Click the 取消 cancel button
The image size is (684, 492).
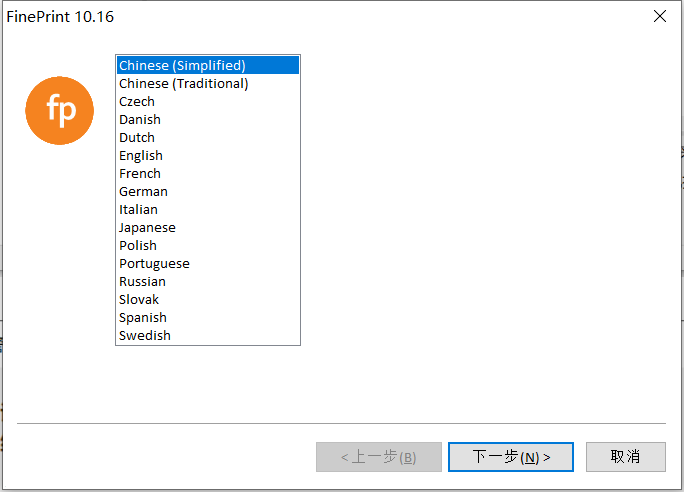626,457
